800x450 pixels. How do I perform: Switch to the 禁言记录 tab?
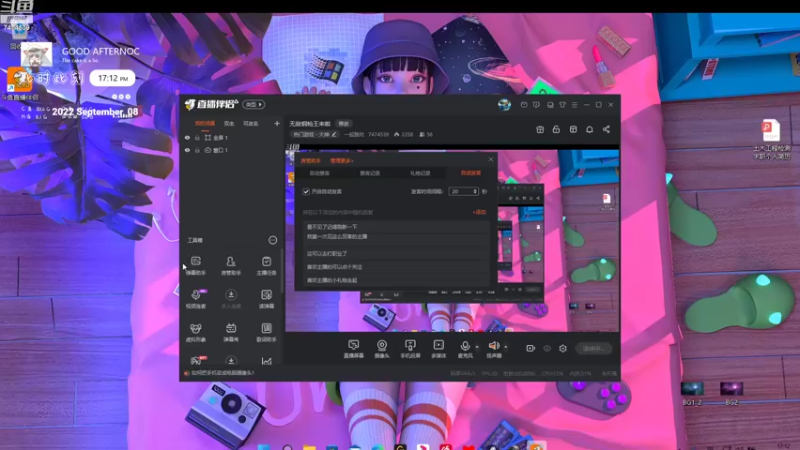370,173
